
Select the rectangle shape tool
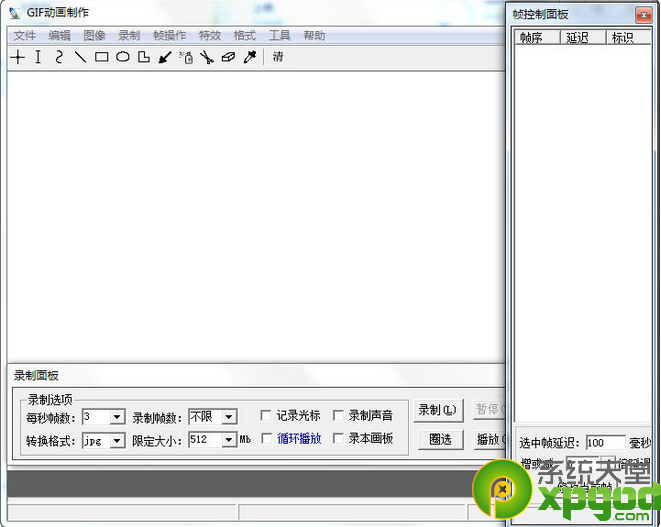[x=101, y=57]
